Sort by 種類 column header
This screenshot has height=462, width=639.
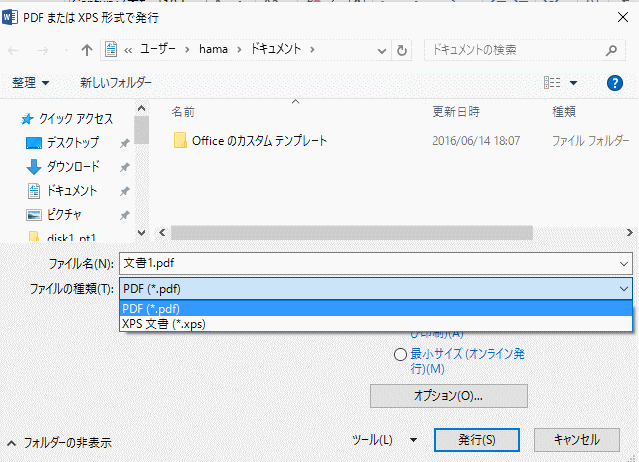pyautogui.click(x=564, y=112)
